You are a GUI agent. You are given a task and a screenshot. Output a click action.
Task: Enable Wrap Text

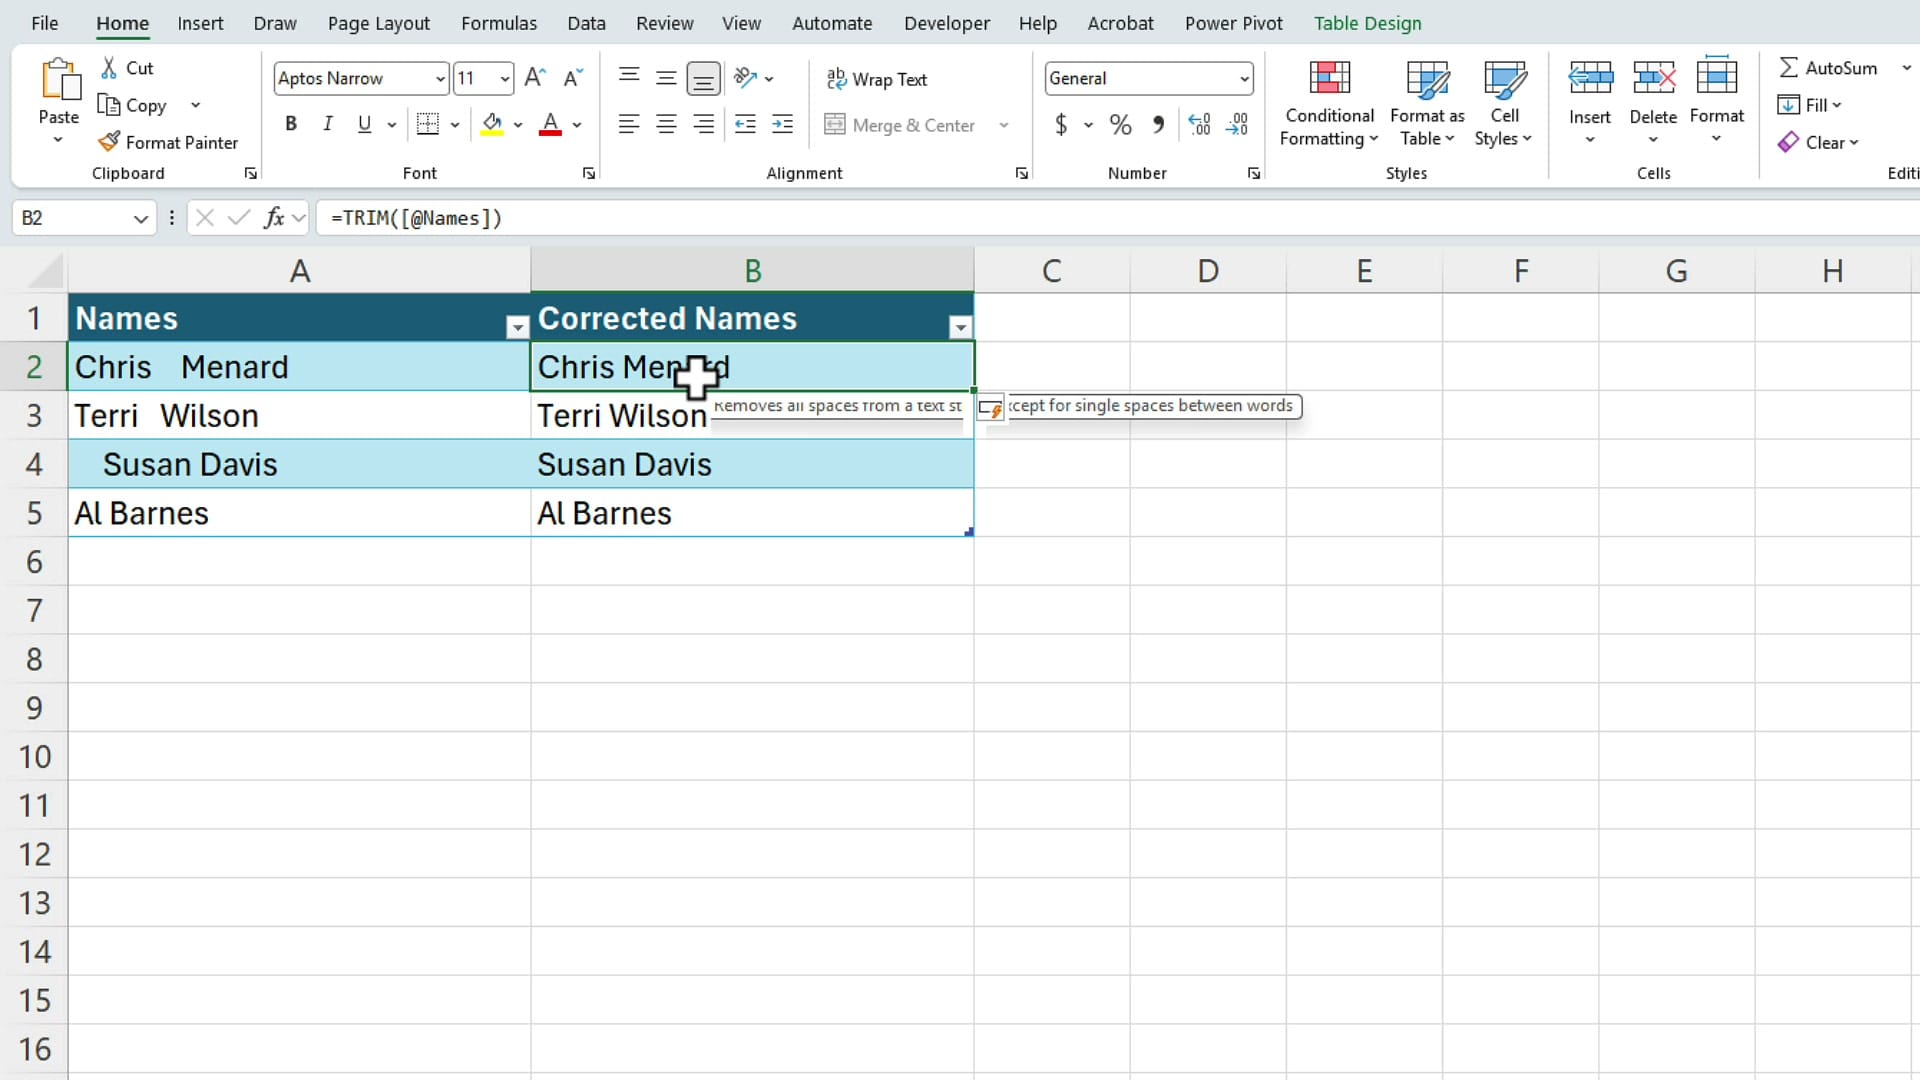[877, 79]
